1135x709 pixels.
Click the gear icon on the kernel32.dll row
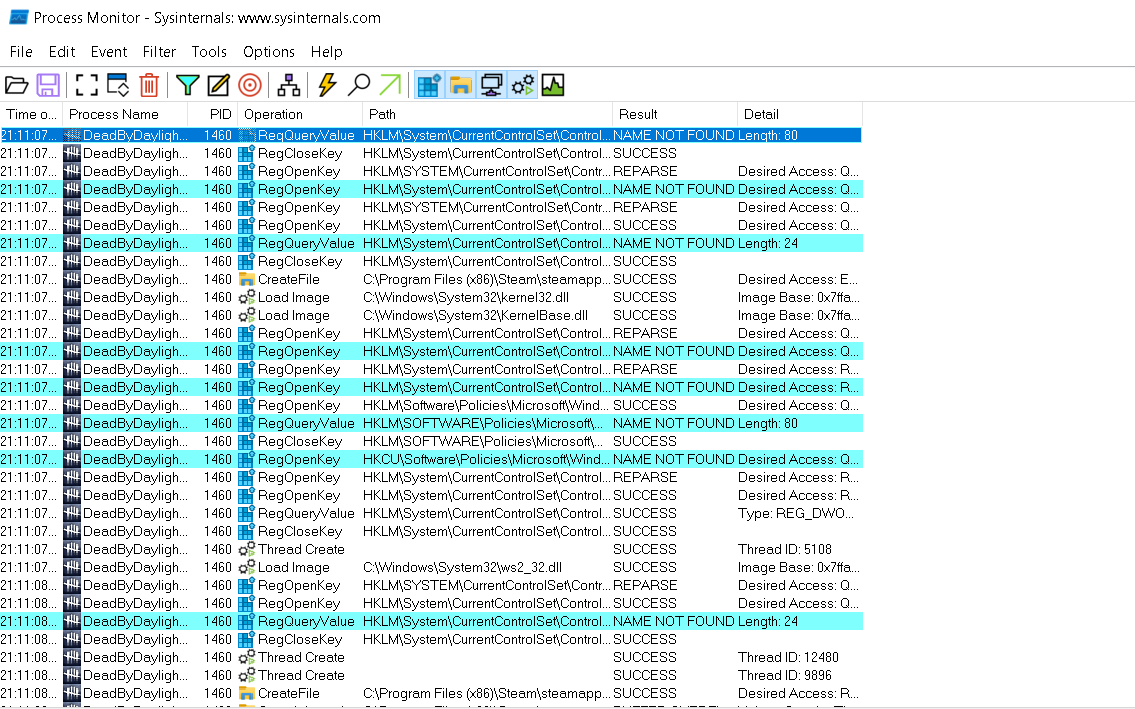(247, 298)
